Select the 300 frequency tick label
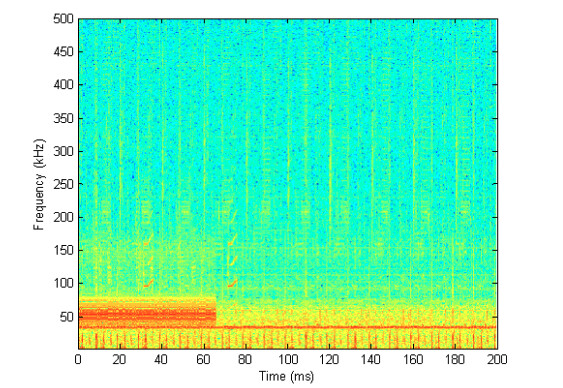This screenshot has width=563, height=388. point(63,151)
